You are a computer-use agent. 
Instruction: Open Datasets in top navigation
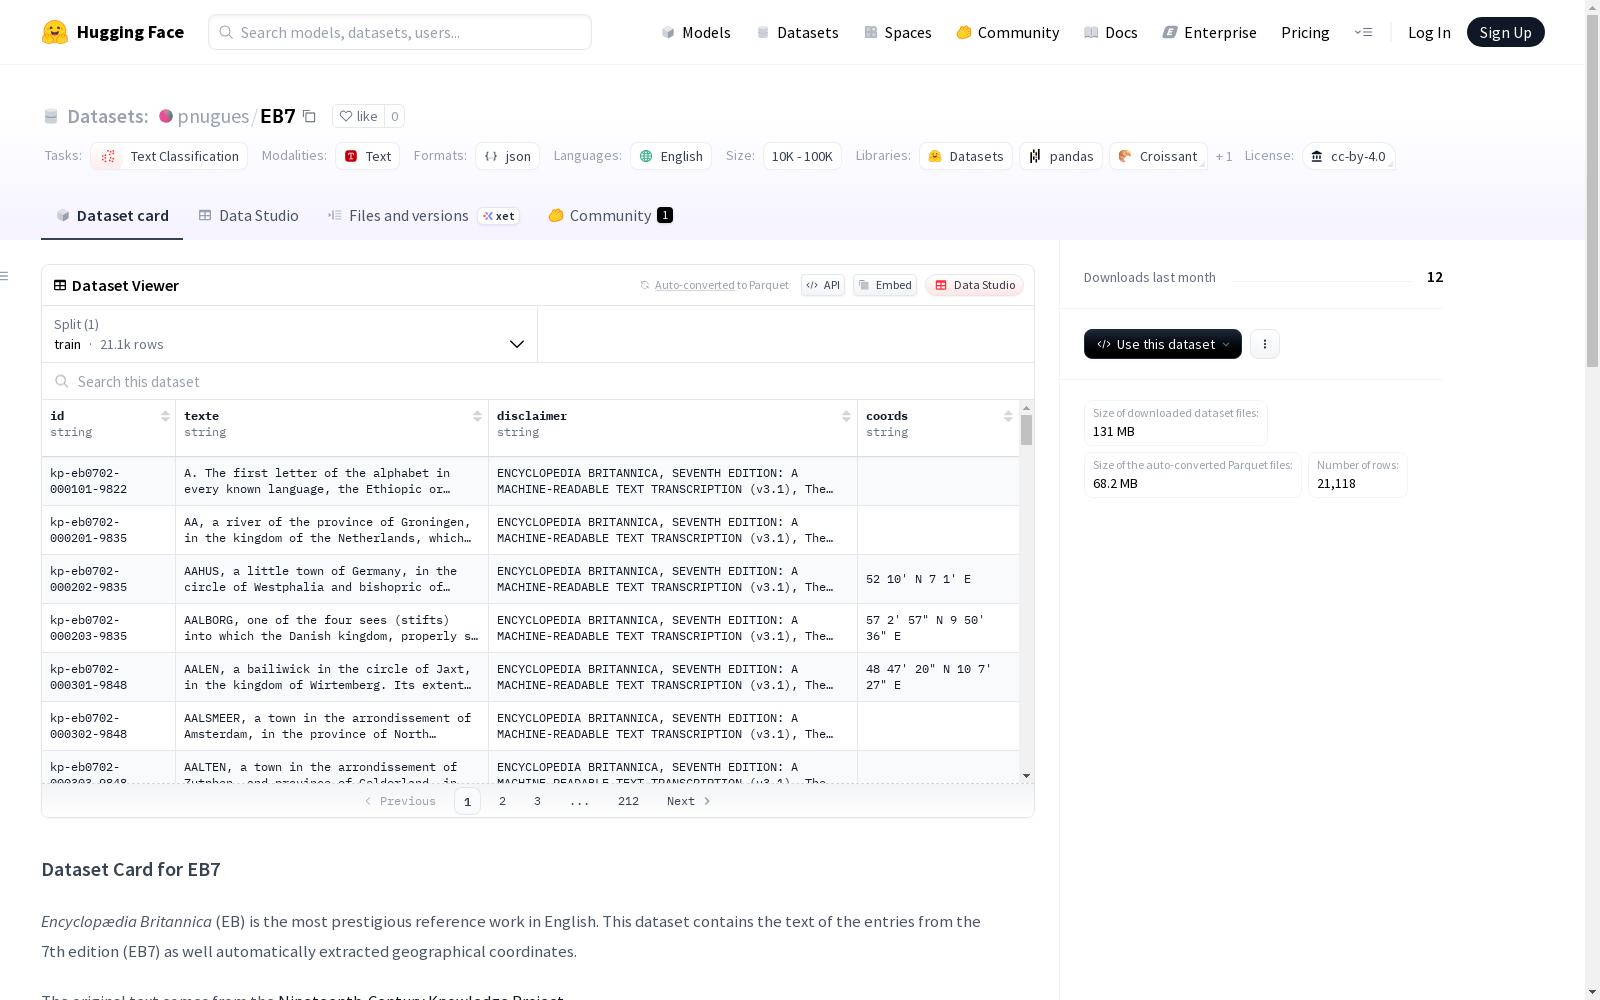tap(797, 32)
